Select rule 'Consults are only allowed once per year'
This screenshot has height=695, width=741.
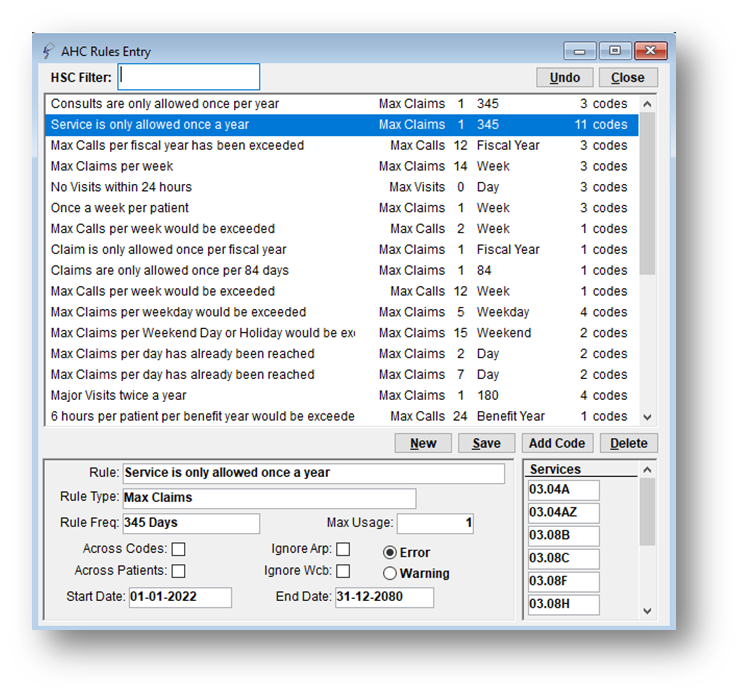[x=342, y=104]
